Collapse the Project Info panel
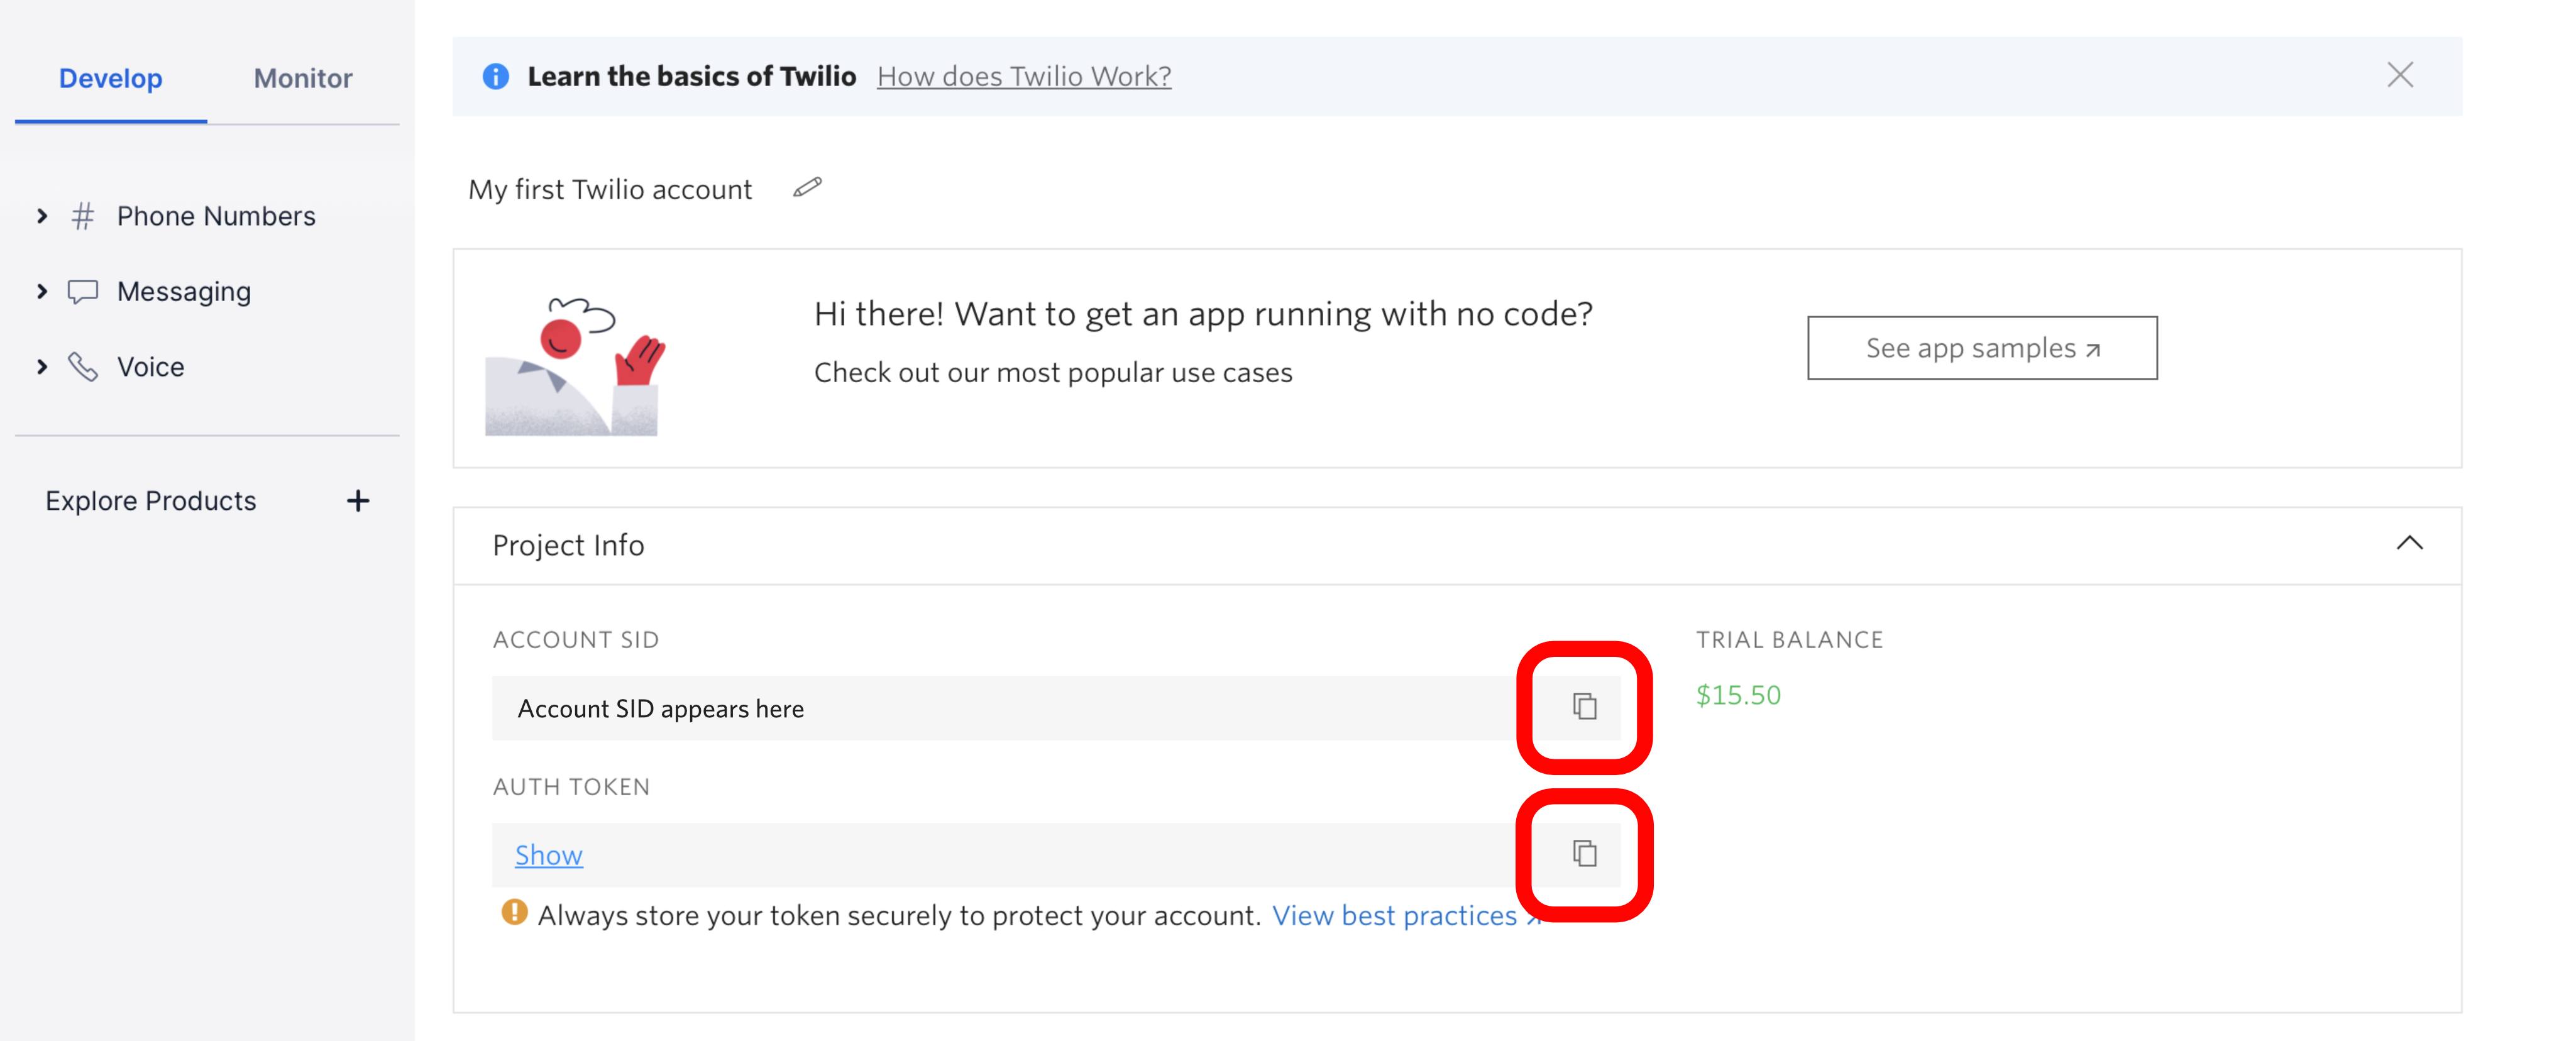 2410,544
